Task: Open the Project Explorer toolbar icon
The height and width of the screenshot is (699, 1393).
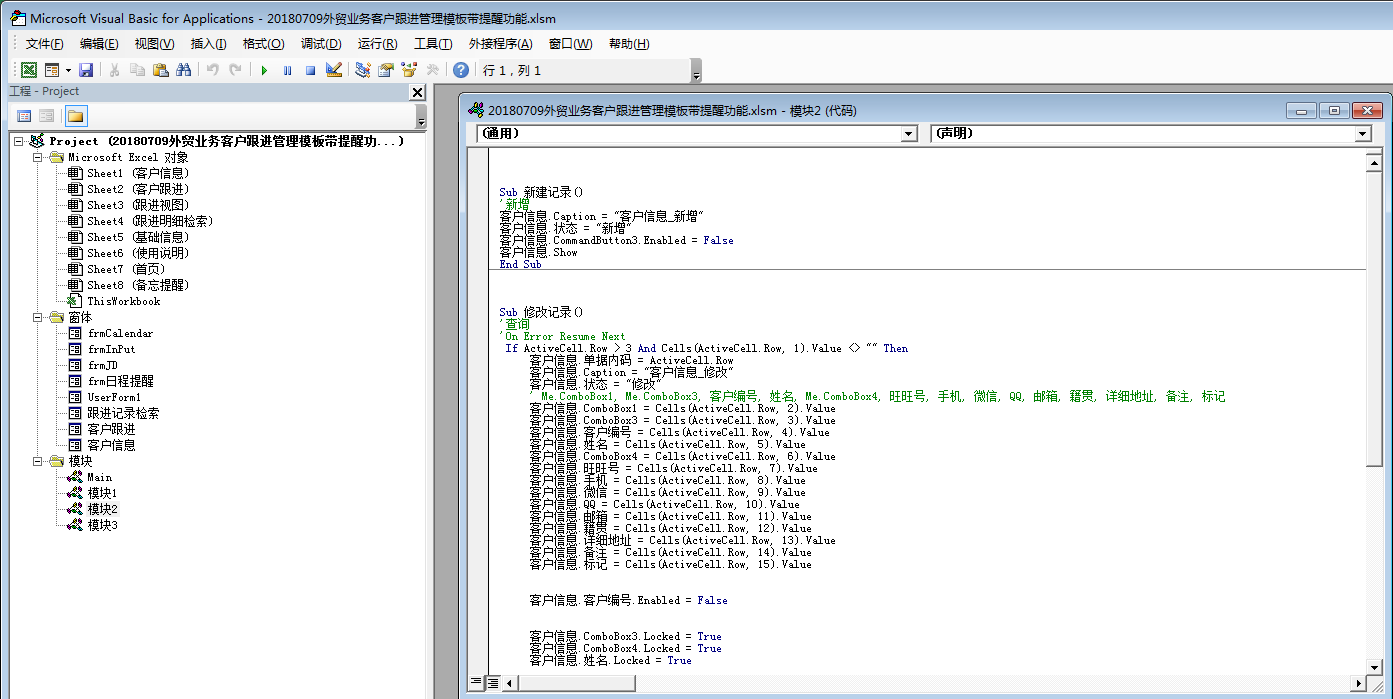Action: pyautogui.click(x=363, y=70)
